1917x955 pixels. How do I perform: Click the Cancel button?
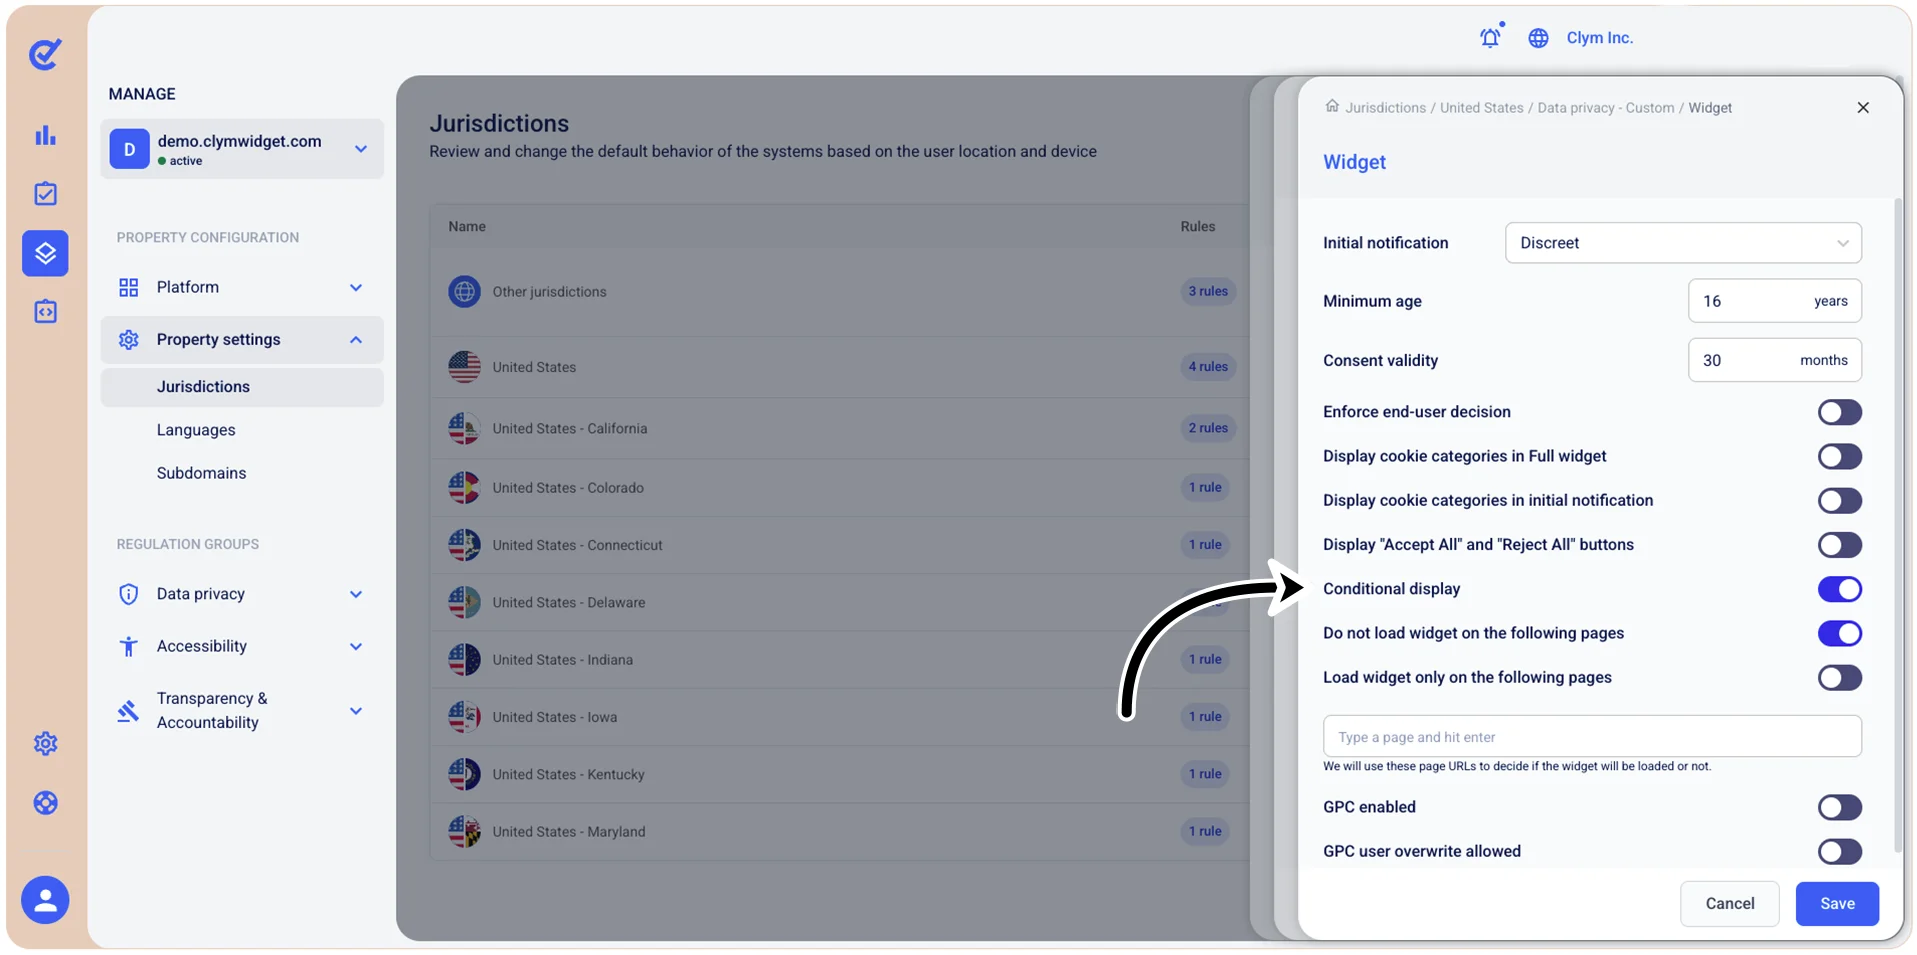tap(1729, 903)
